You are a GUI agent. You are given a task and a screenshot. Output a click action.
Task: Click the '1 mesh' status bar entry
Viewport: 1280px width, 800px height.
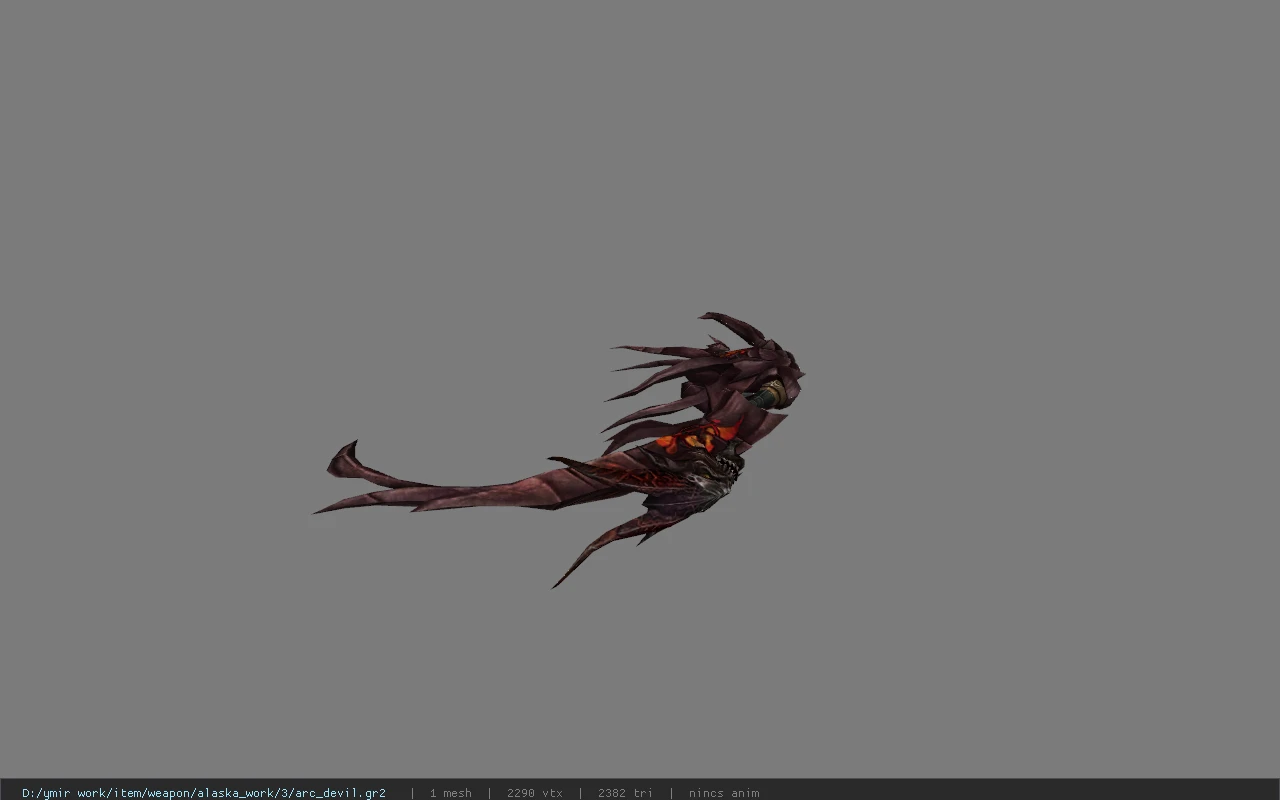point(450,793)
